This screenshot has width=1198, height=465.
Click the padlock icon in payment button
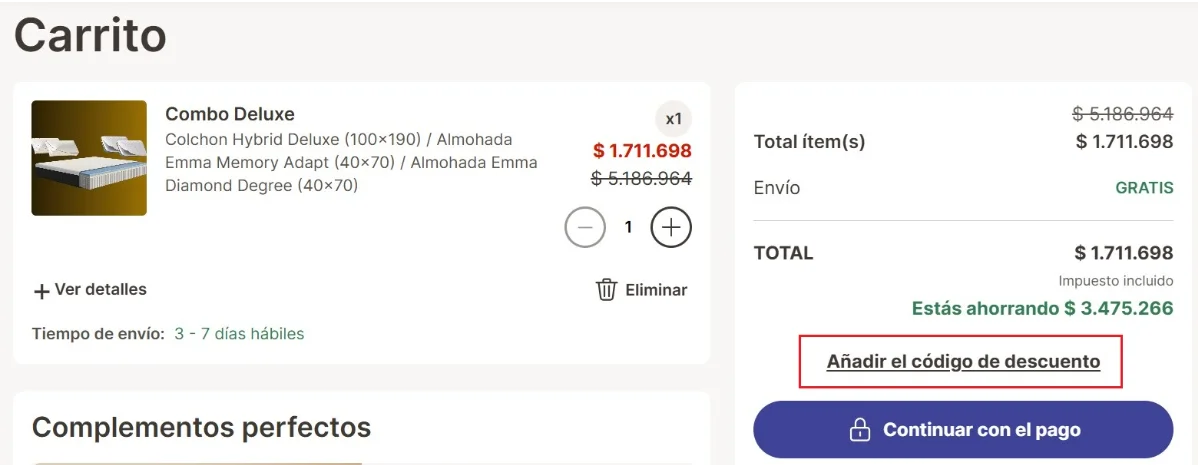point(859,430)
